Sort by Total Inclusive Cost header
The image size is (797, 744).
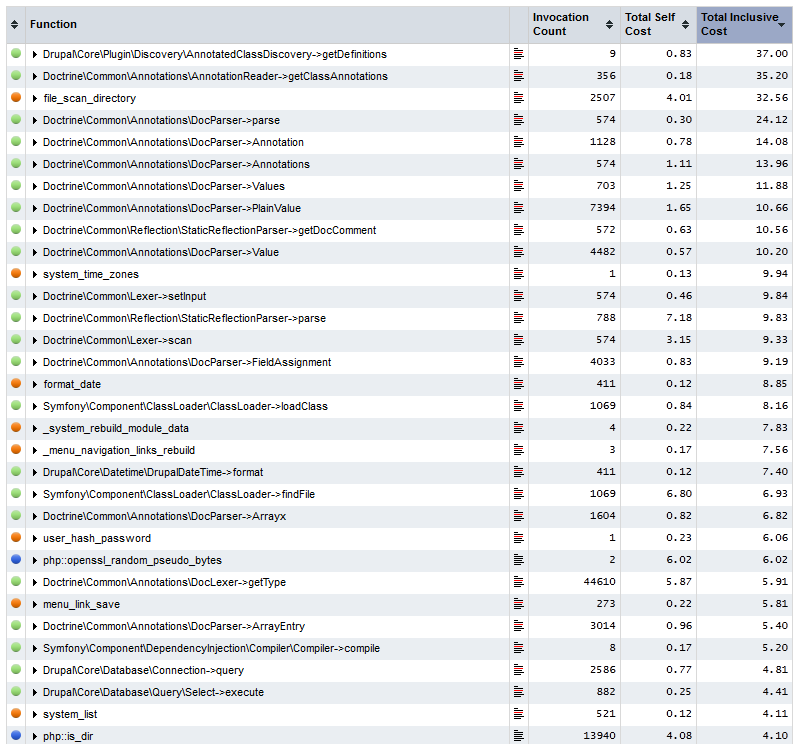[744, 24]
